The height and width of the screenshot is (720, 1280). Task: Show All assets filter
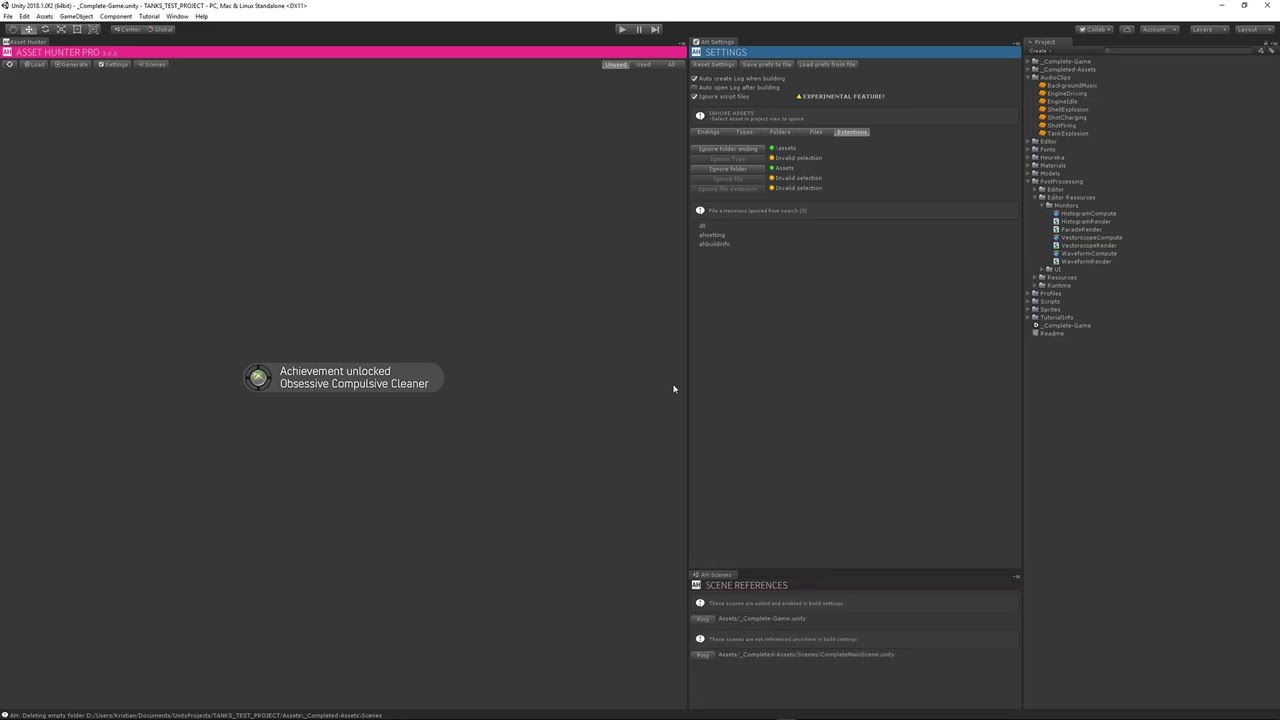point(671,65)
